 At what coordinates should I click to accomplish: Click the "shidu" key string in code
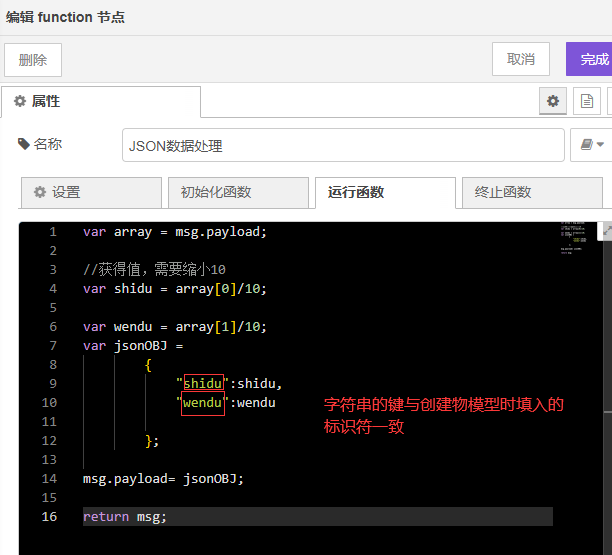203,383
